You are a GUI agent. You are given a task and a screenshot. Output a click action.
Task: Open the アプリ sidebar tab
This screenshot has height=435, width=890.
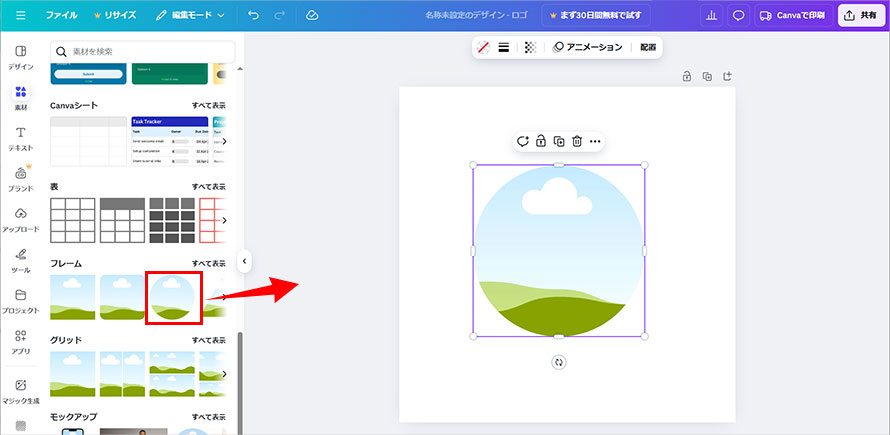click(20, 342)
